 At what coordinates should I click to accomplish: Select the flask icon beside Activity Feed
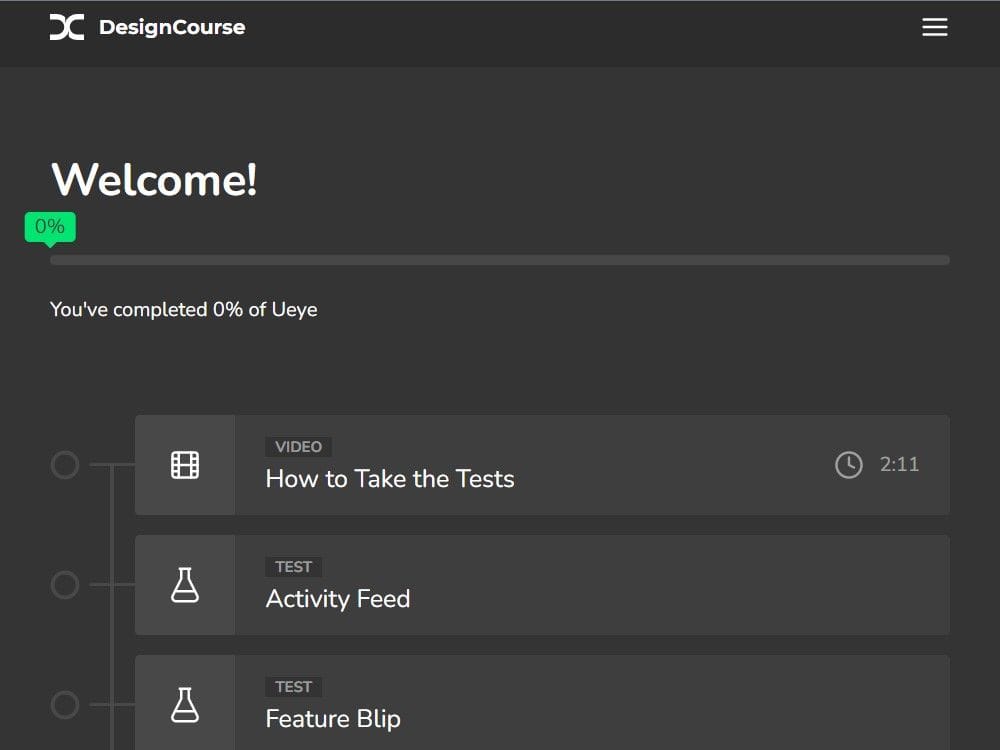tap(185, 584)
